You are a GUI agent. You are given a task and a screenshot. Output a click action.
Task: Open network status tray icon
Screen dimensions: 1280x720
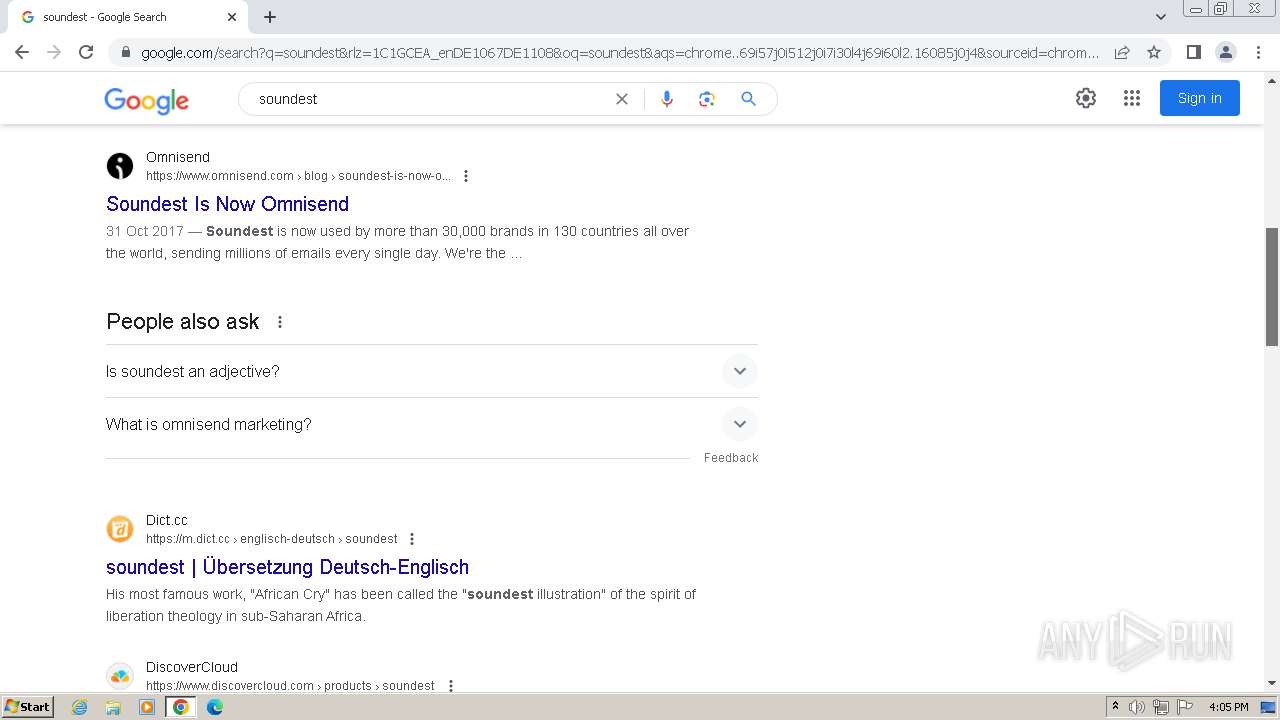pyautogui.click(x=1161, y=707)
